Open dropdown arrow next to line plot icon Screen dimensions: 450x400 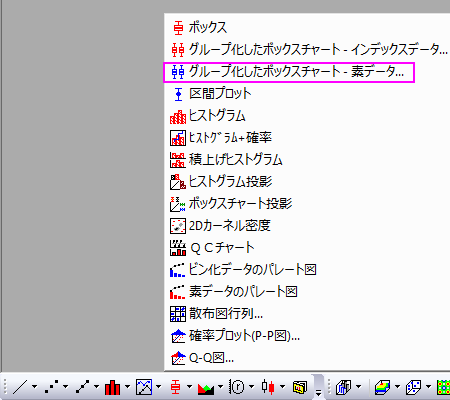(x=35, y=387)
